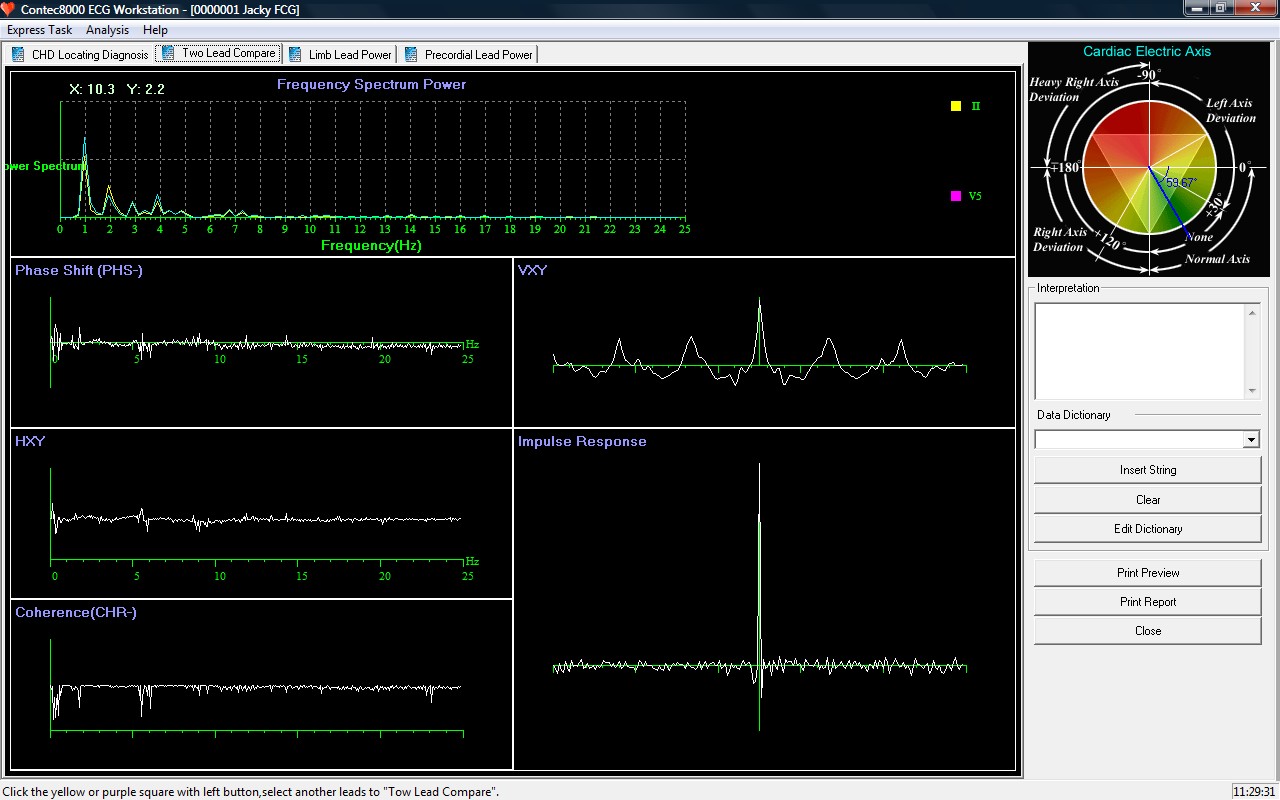Switch to the Limb Lead Power tab

point(349,54)
